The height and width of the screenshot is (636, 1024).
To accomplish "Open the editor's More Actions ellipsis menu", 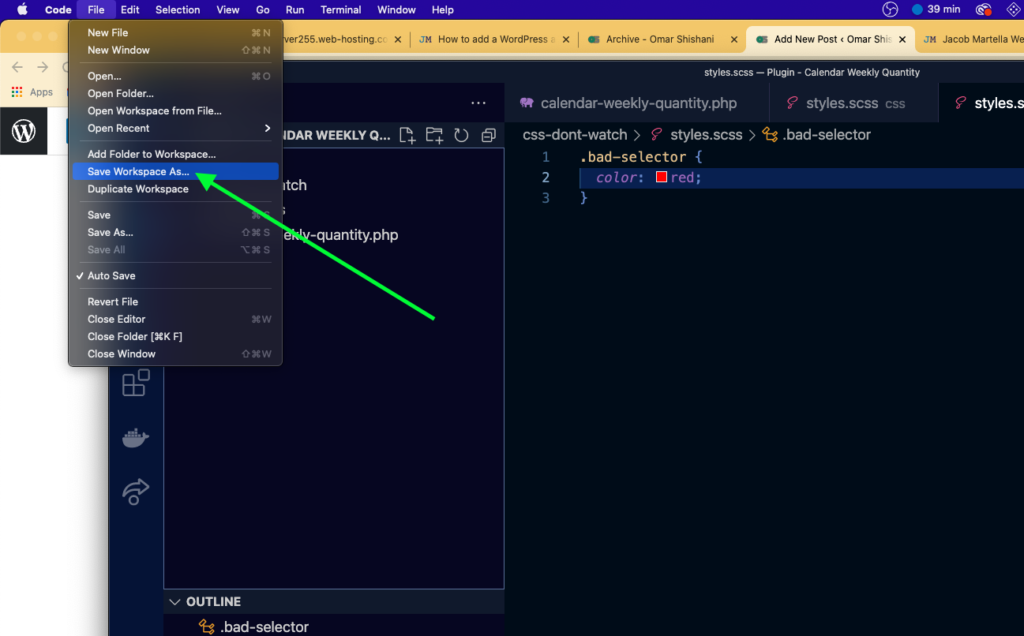I will [x=478, y=102].
